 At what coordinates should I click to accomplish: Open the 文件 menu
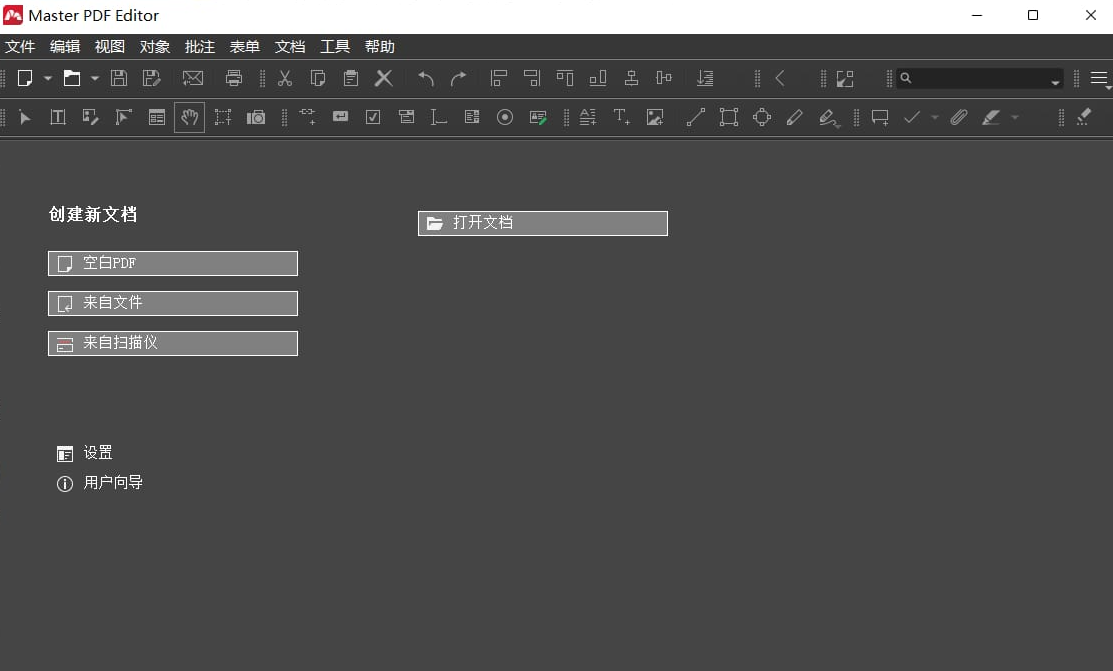[20, 47]
